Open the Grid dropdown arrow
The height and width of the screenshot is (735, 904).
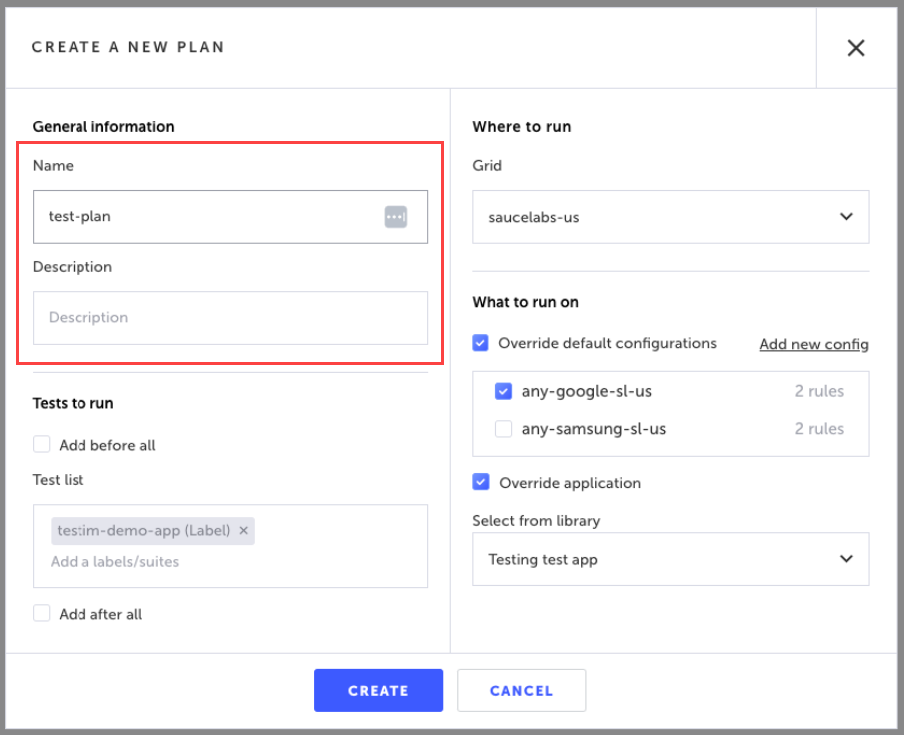pos(846,216)
